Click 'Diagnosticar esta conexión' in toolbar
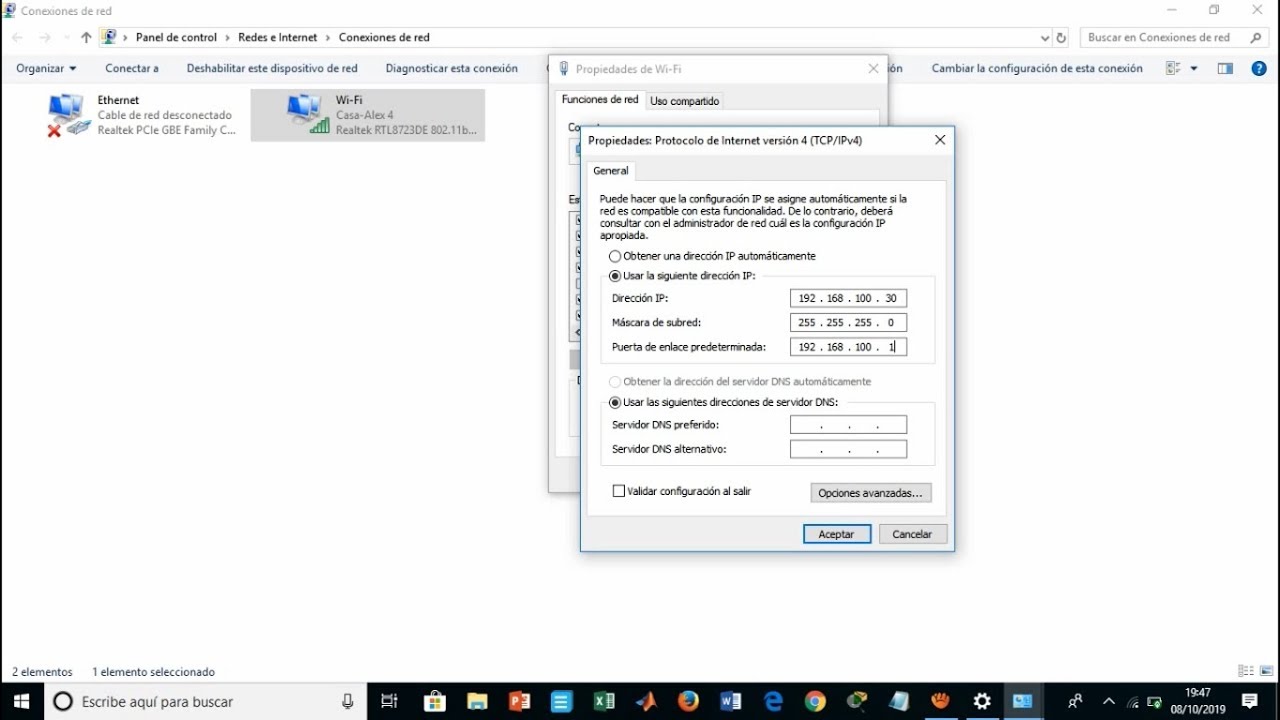This screenshot has width=1280, height=720. pos(452,68)
